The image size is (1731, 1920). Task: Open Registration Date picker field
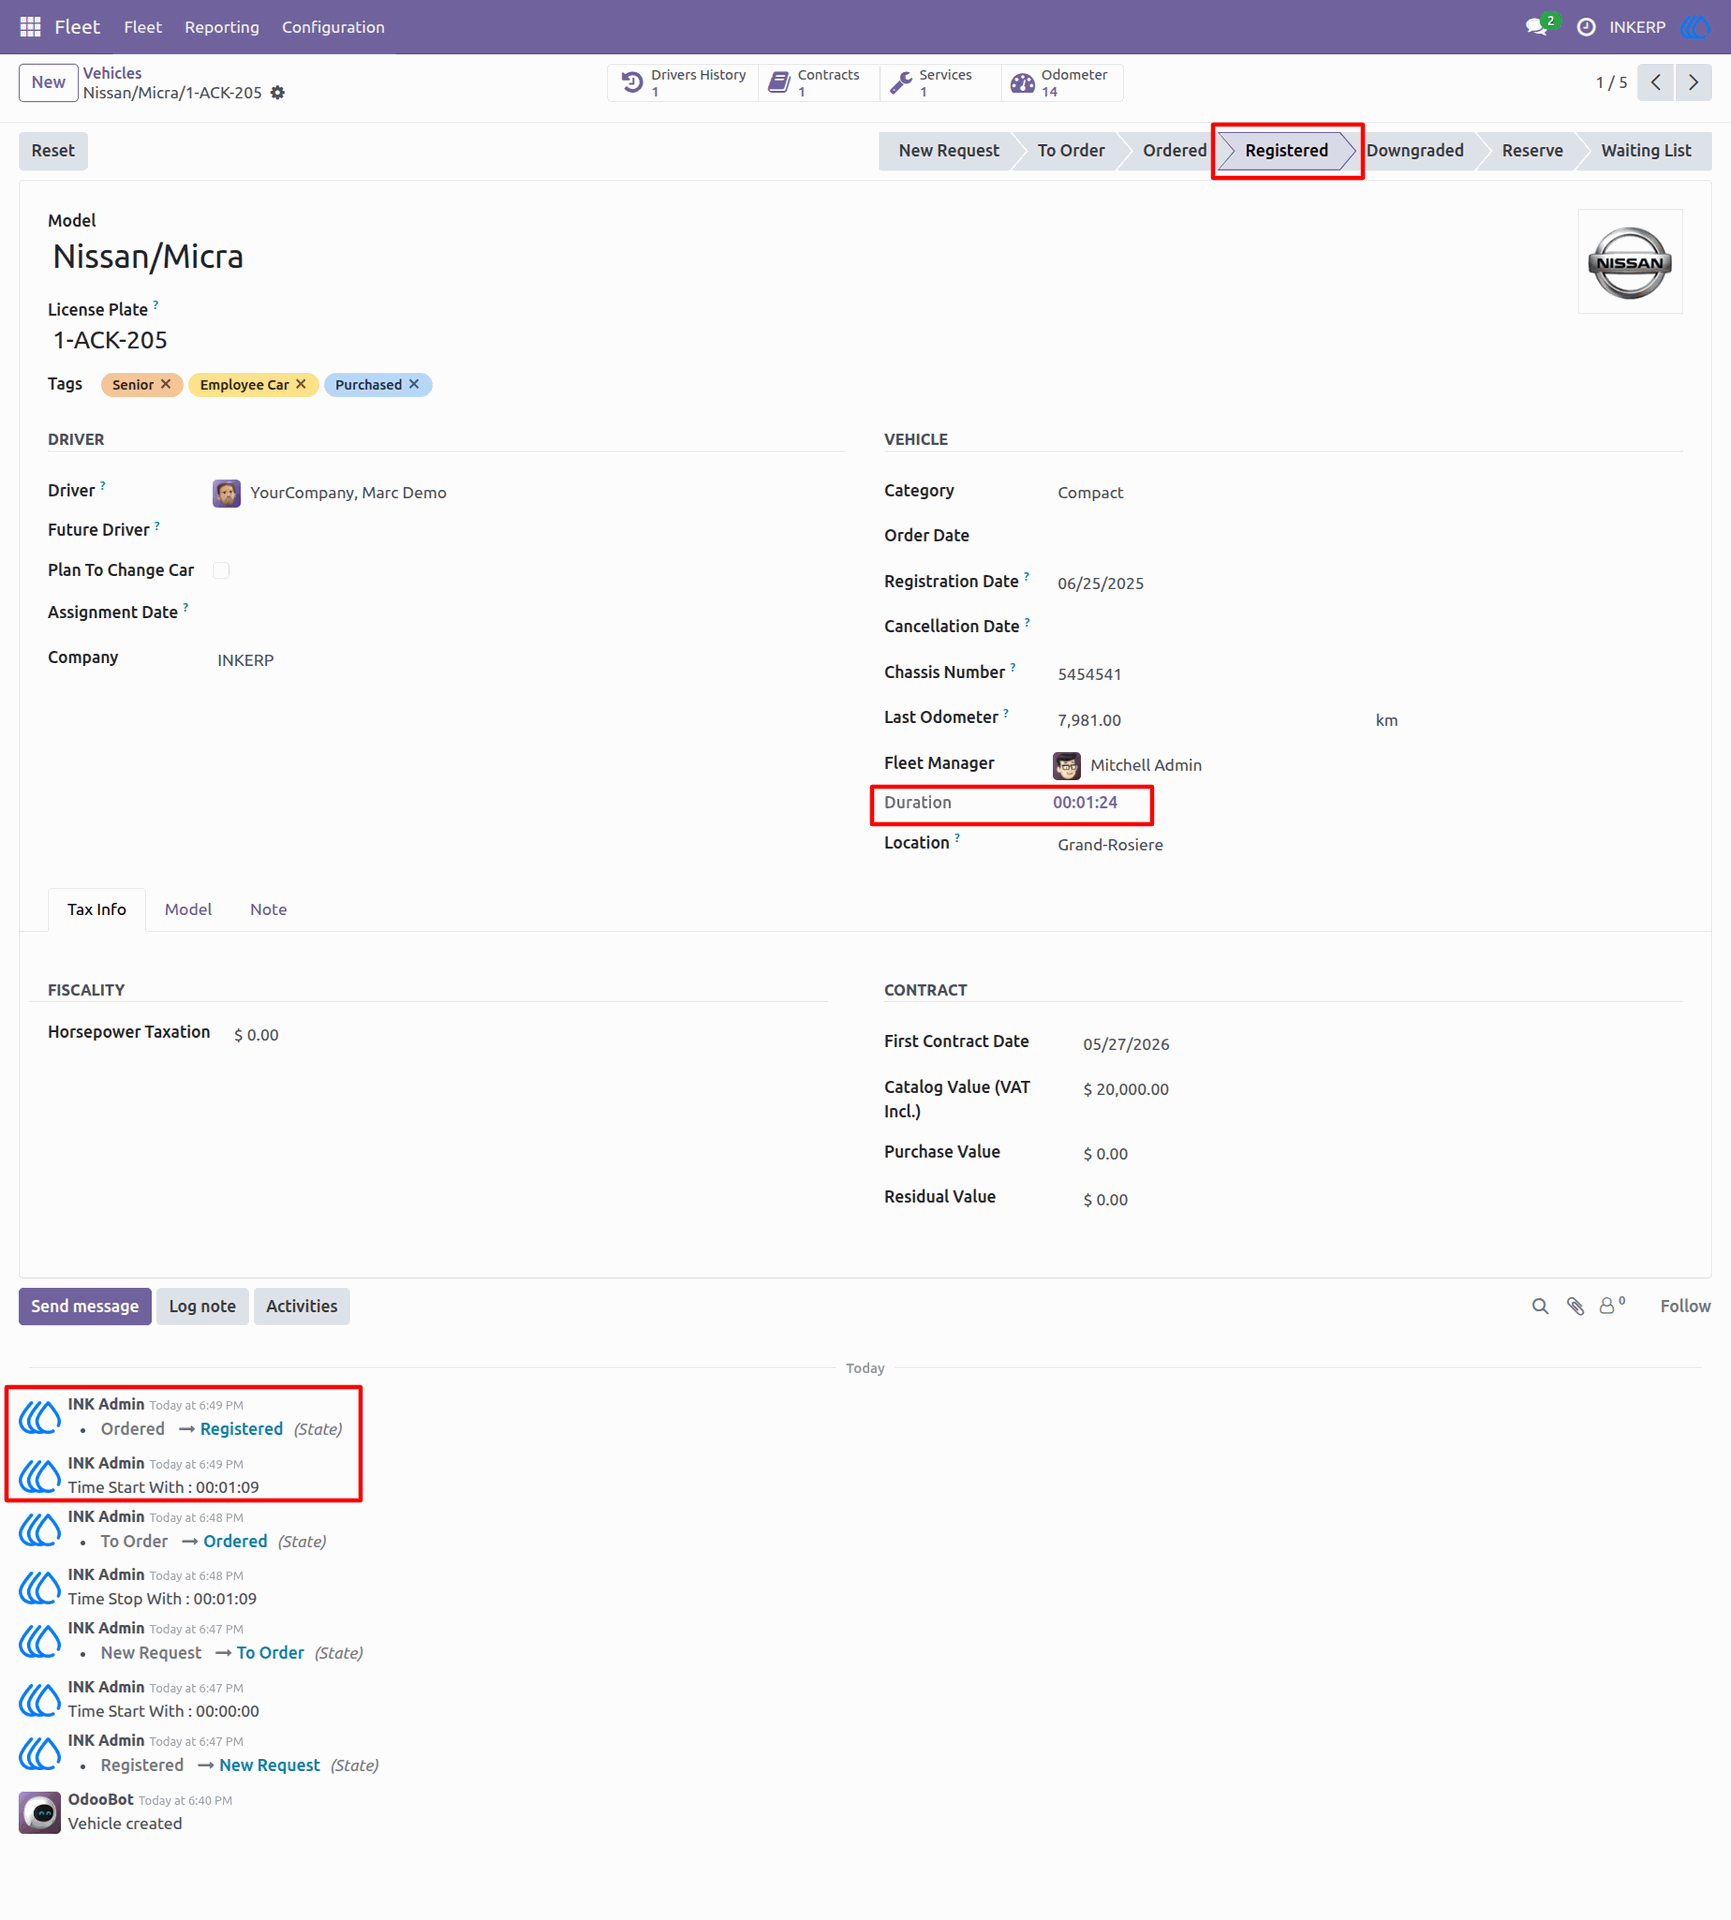click(1369, 583)
